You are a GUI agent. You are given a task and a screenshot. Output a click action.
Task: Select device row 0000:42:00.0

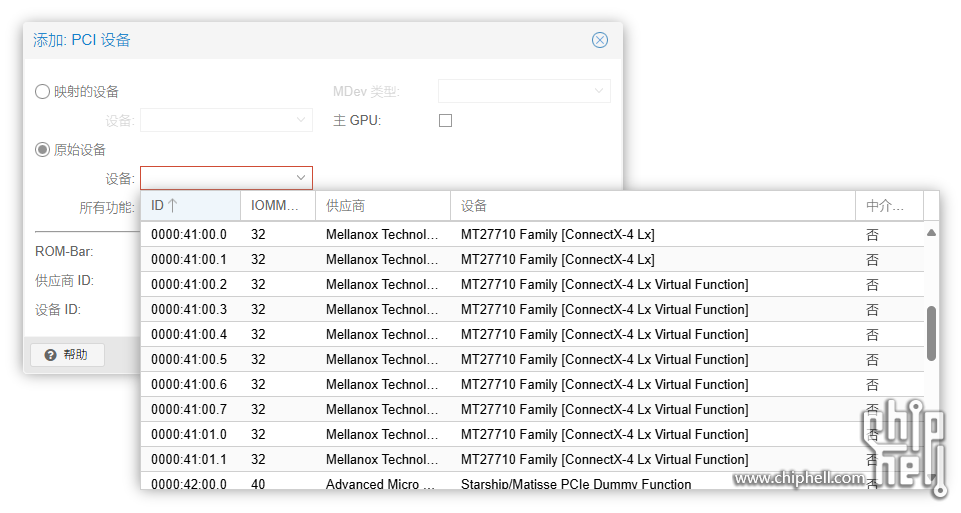coord(532,481)
